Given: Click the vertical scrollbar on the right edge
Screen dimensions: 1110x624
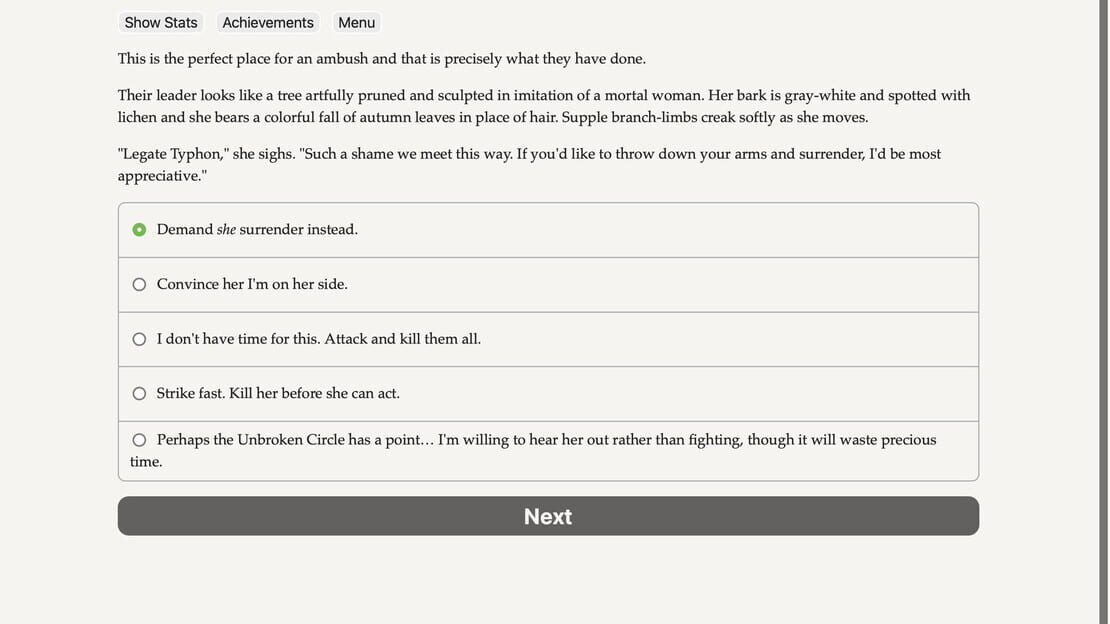Looking at the screenshot, I should (1103, 312).
